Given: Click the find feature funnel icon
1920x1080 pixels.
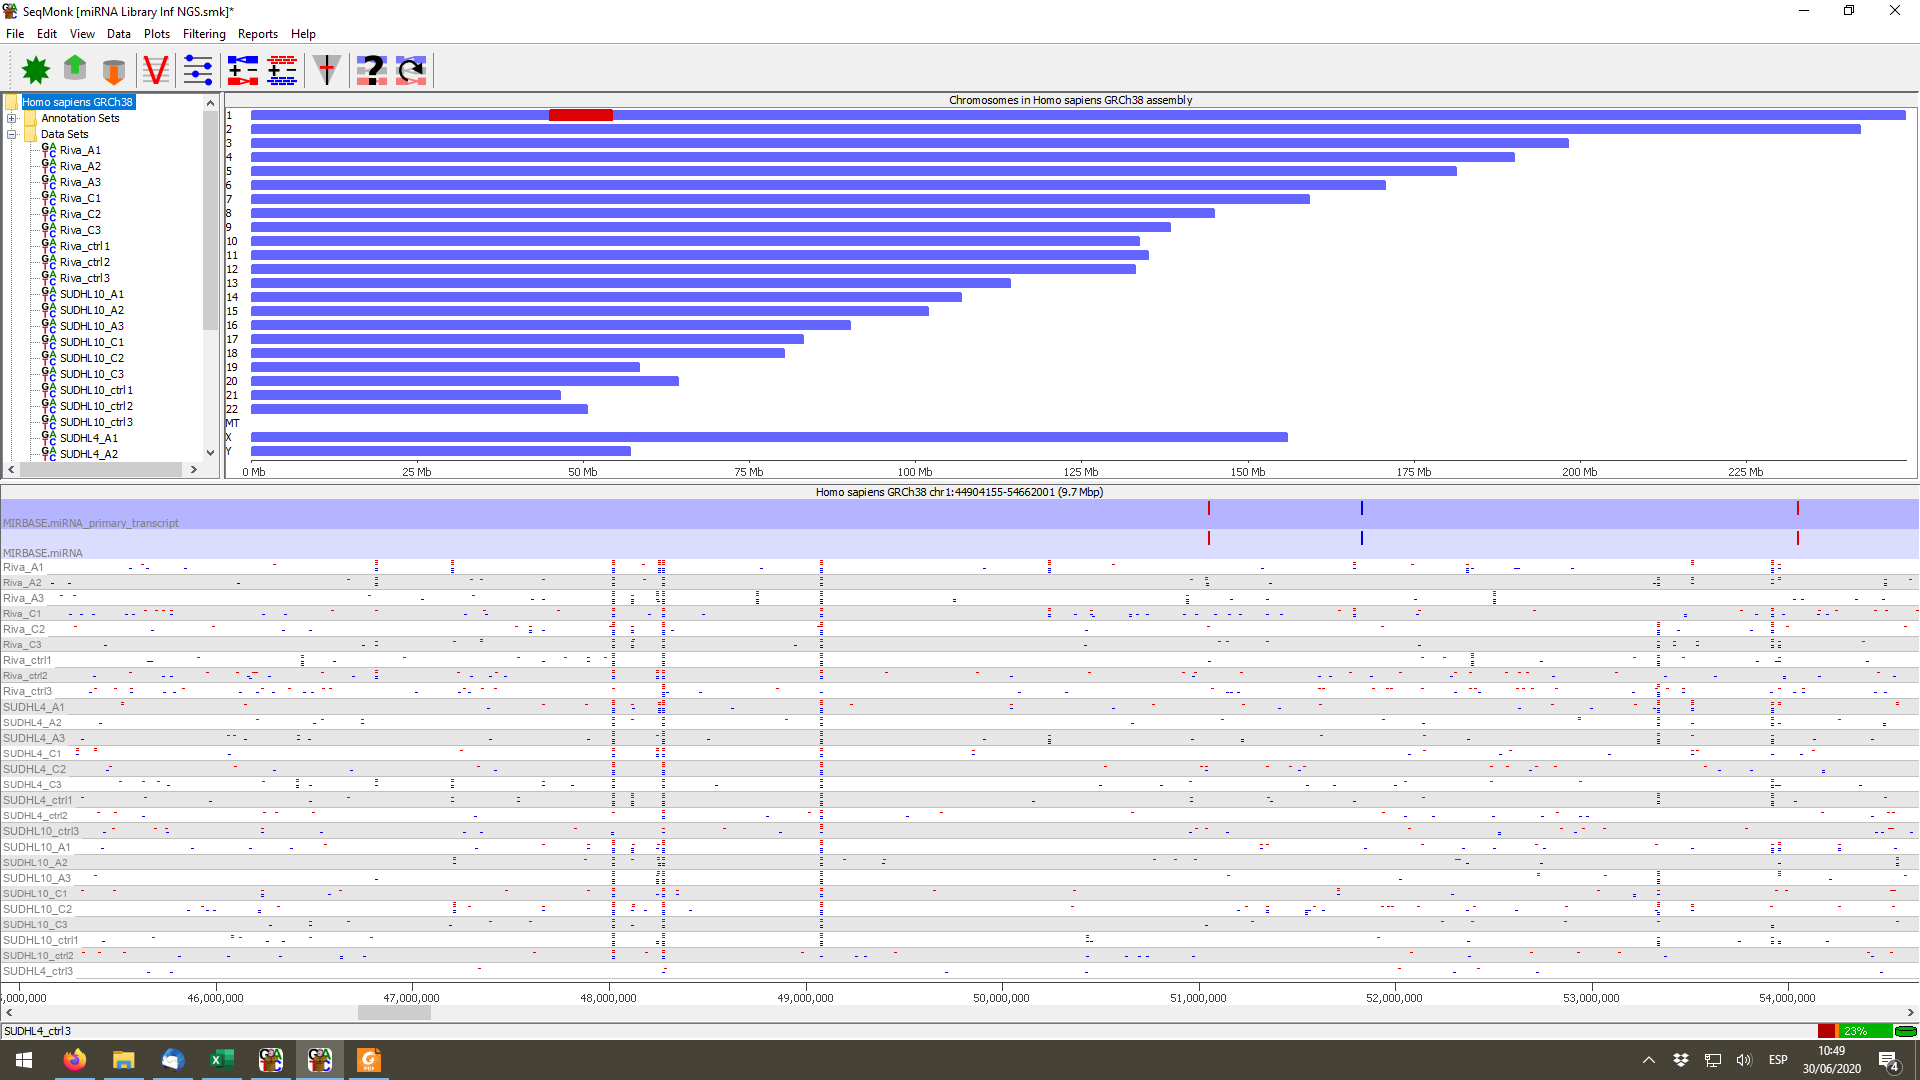Looking at the screenshot, I should 327,70.
